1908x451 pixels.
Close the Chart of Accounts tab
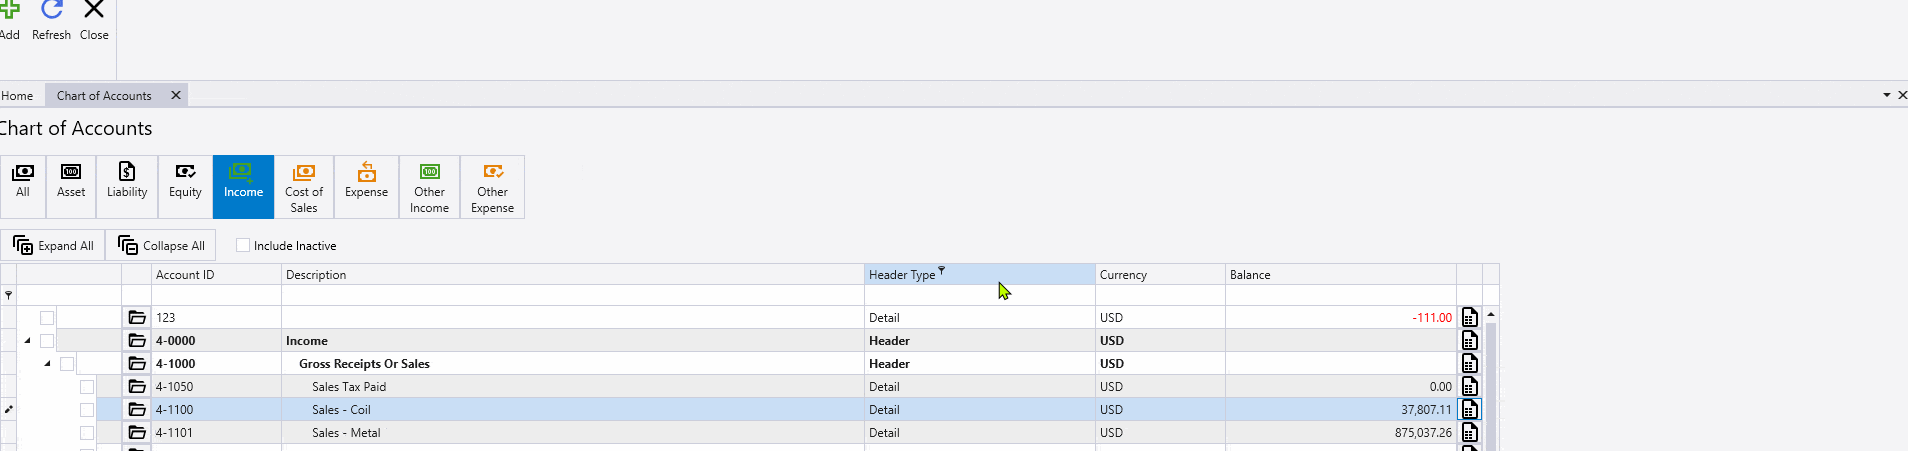[176, 95]
